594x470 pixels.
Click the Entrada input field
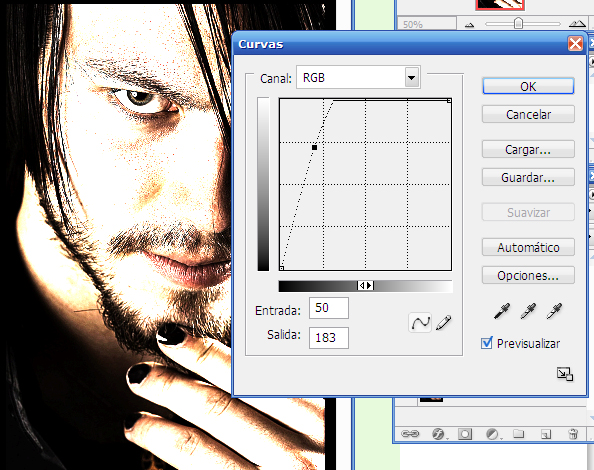pyautogui.click(x=329, y=308)
